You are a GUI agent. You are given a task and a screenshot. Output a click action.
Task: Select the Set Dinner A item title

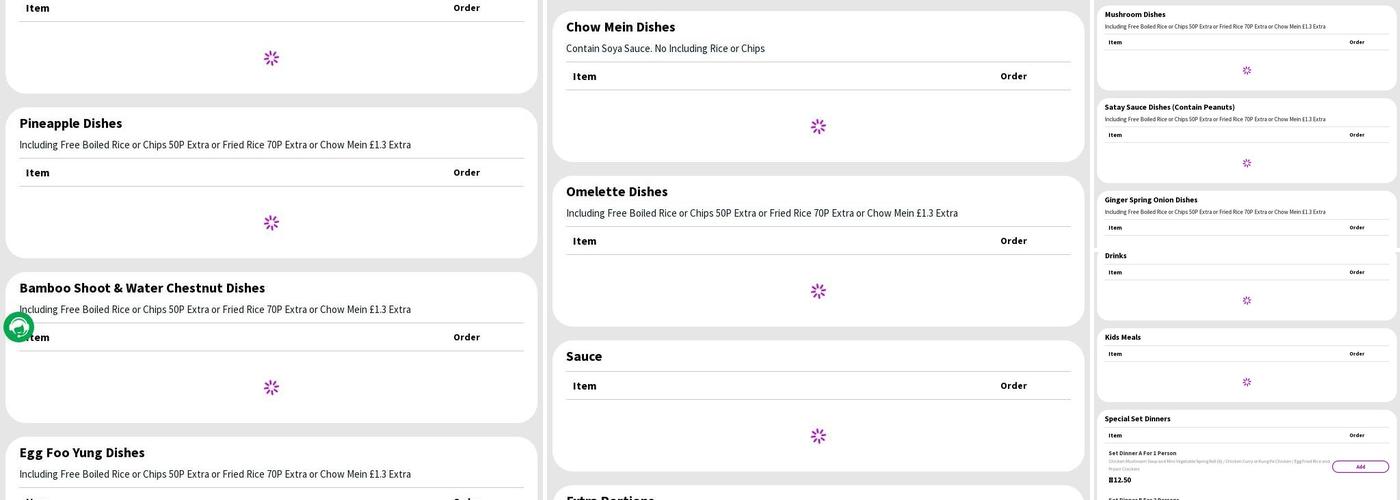(1142, 453)
